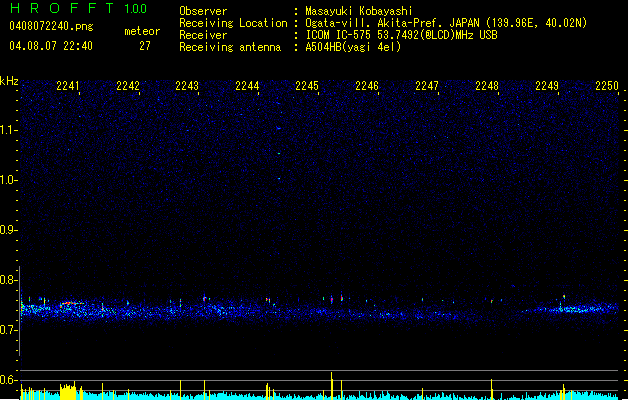629x400 pixels.
Task: Click the wide yellow intensity burst near 2241
Action: click(68, 392)
